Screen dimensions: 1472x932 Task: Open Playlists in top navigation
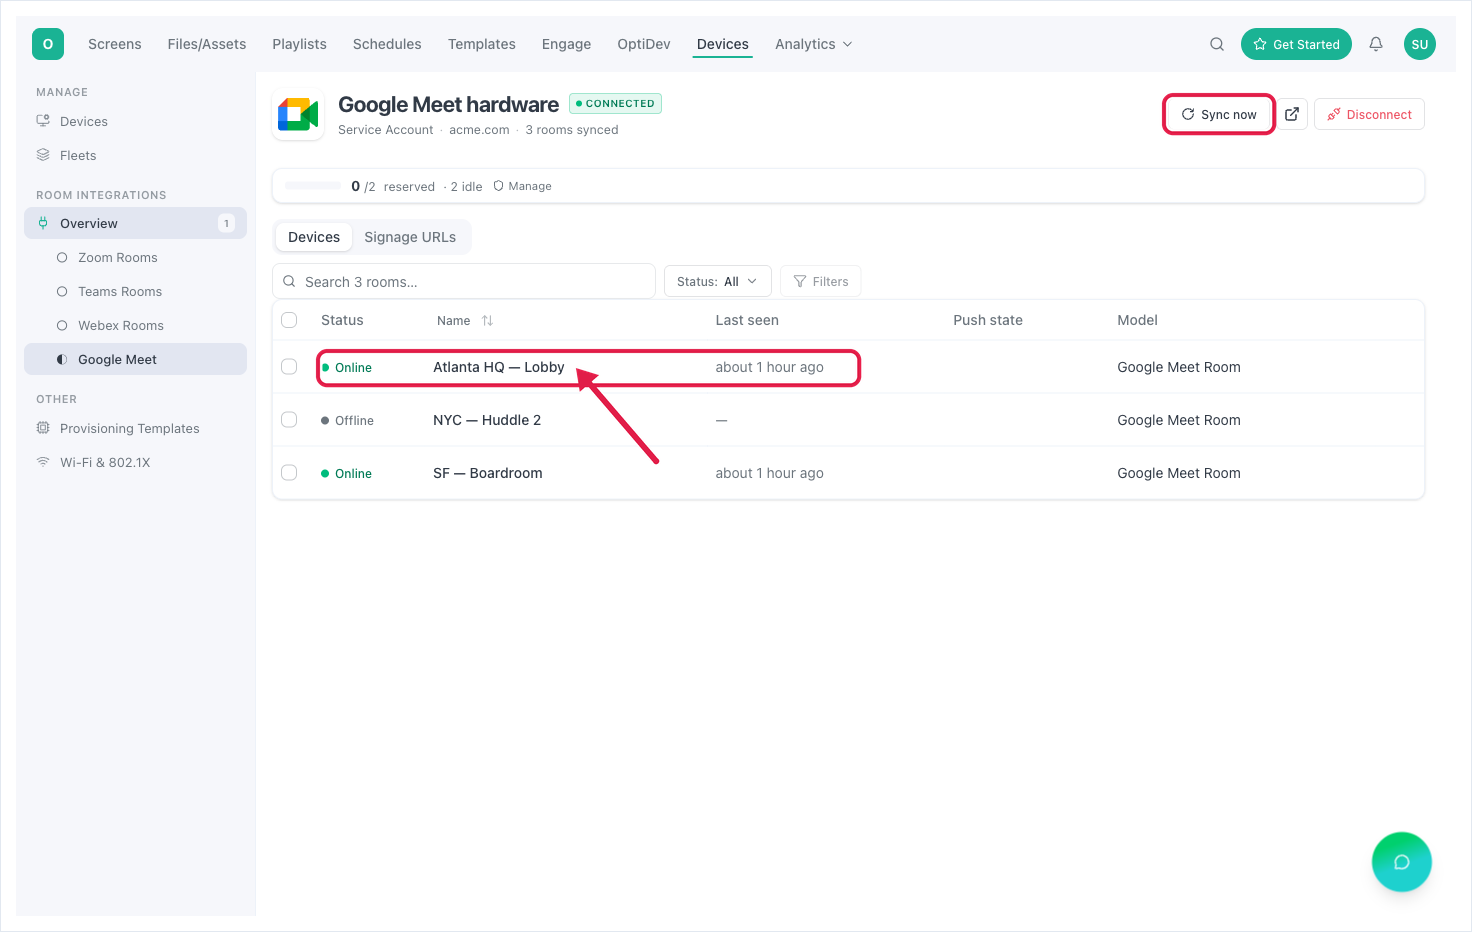pos(300,44)
